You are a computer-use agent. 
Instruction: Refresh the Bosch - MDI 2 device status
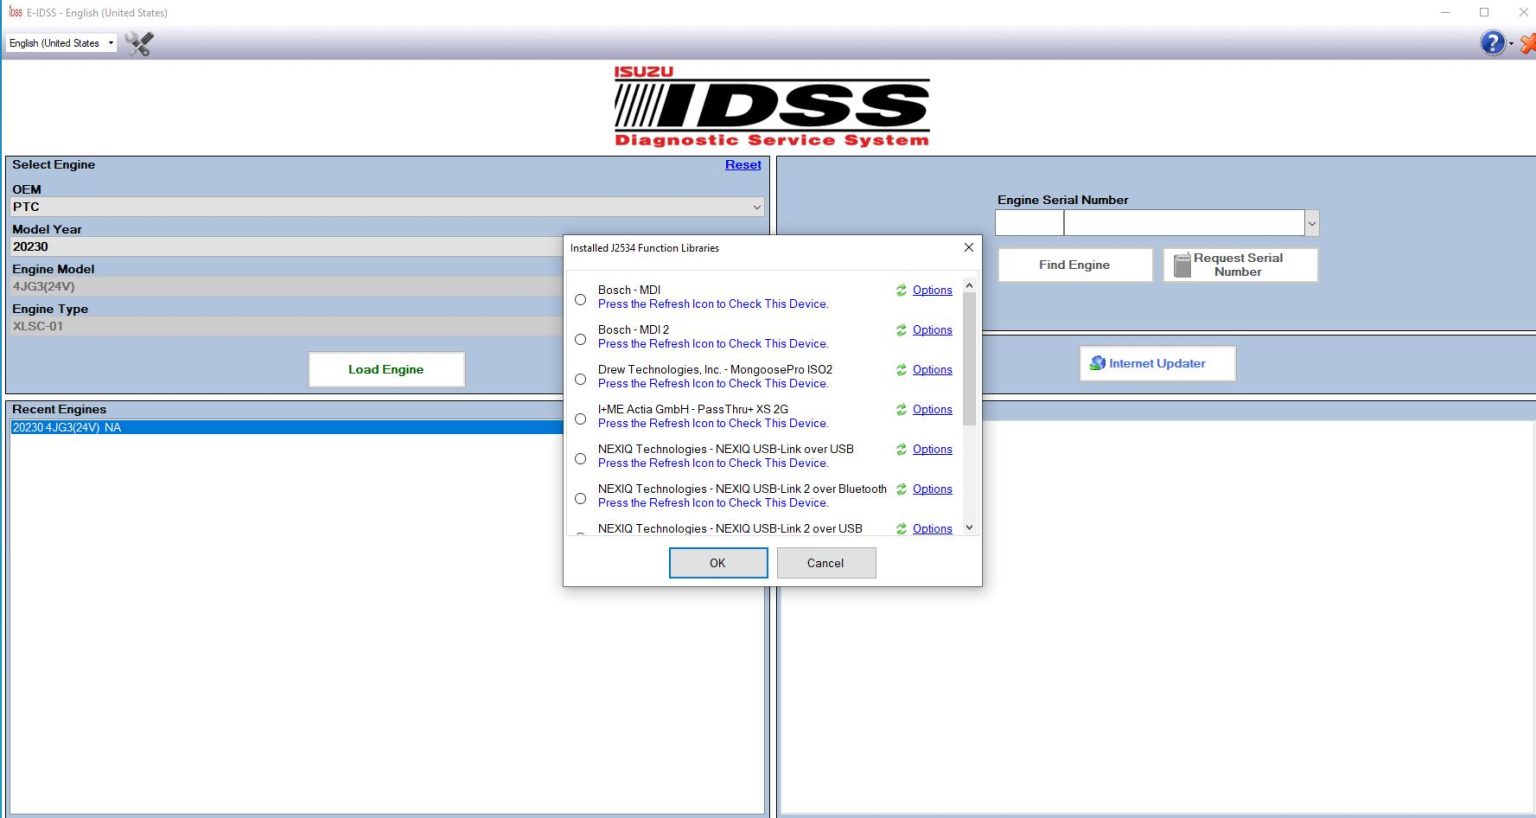tap(899, 330)
